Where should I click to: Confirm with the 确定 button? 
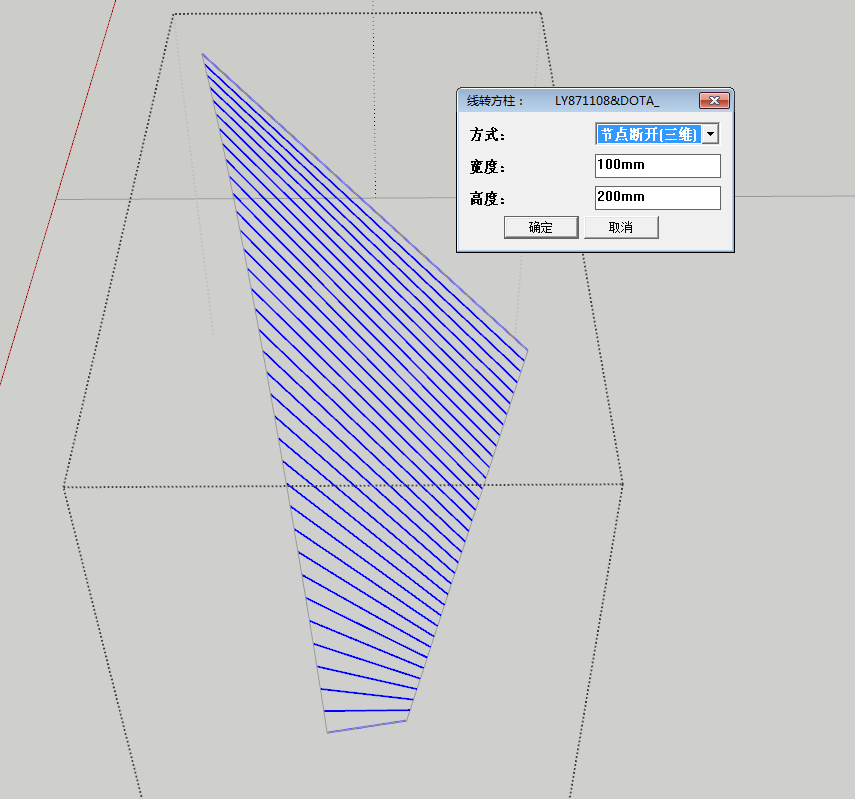tap(541, 227)
